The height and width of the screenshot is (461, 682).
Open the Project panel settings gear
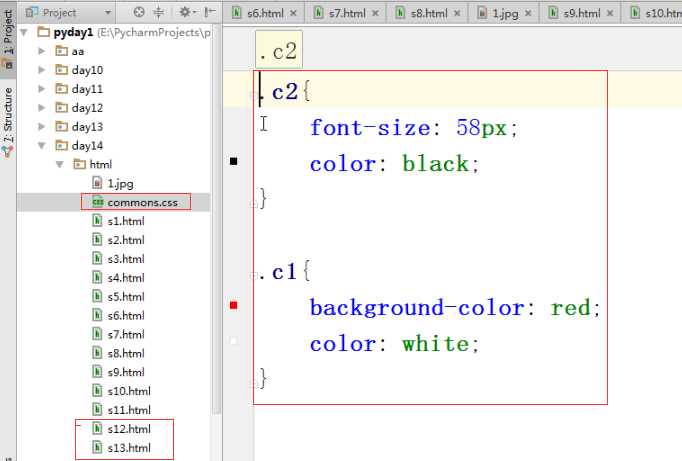point(185,12)
